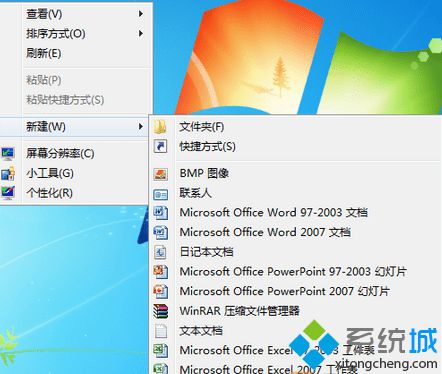Create a new 日记本文档

point(296,252)
